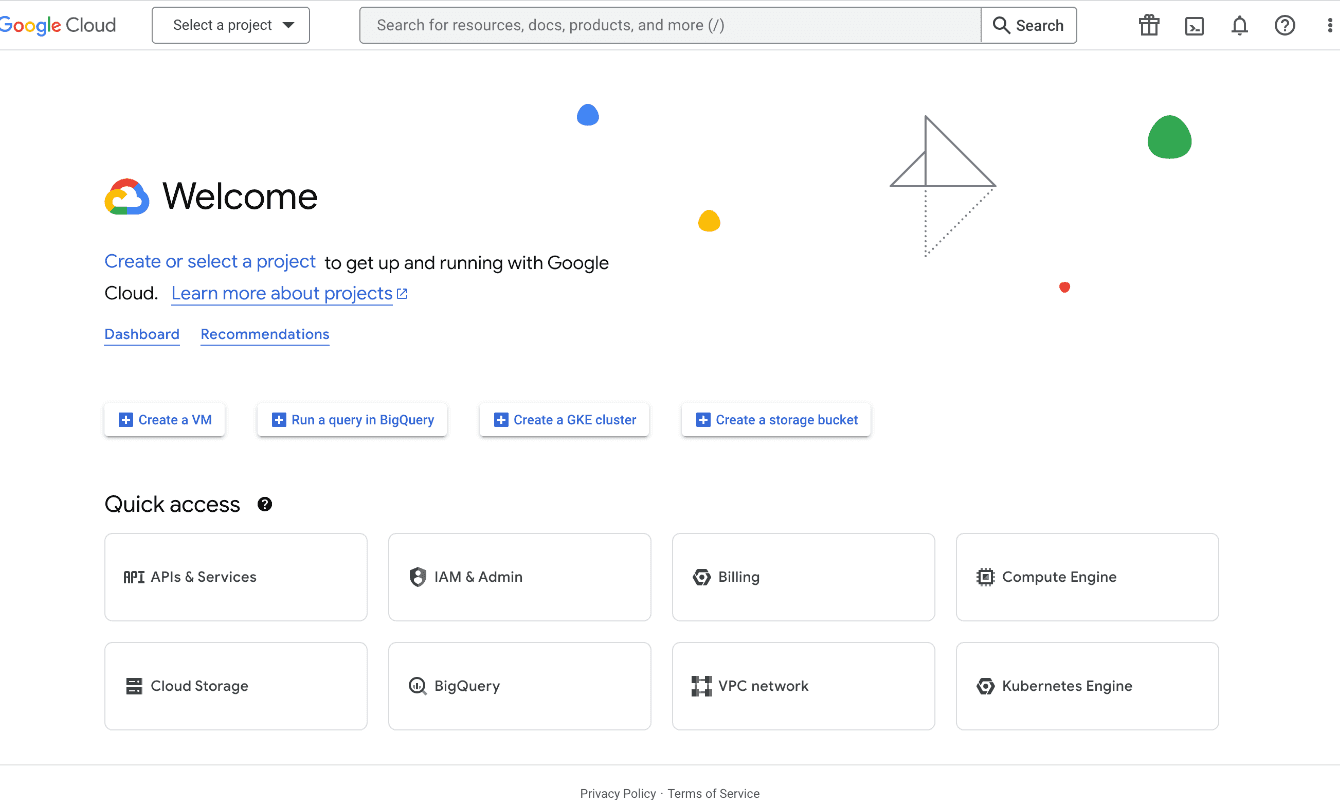The height and width of the screenshot is (800, 1340).
Task: Open the Cloud Storage card
Action: pos(236,686)
